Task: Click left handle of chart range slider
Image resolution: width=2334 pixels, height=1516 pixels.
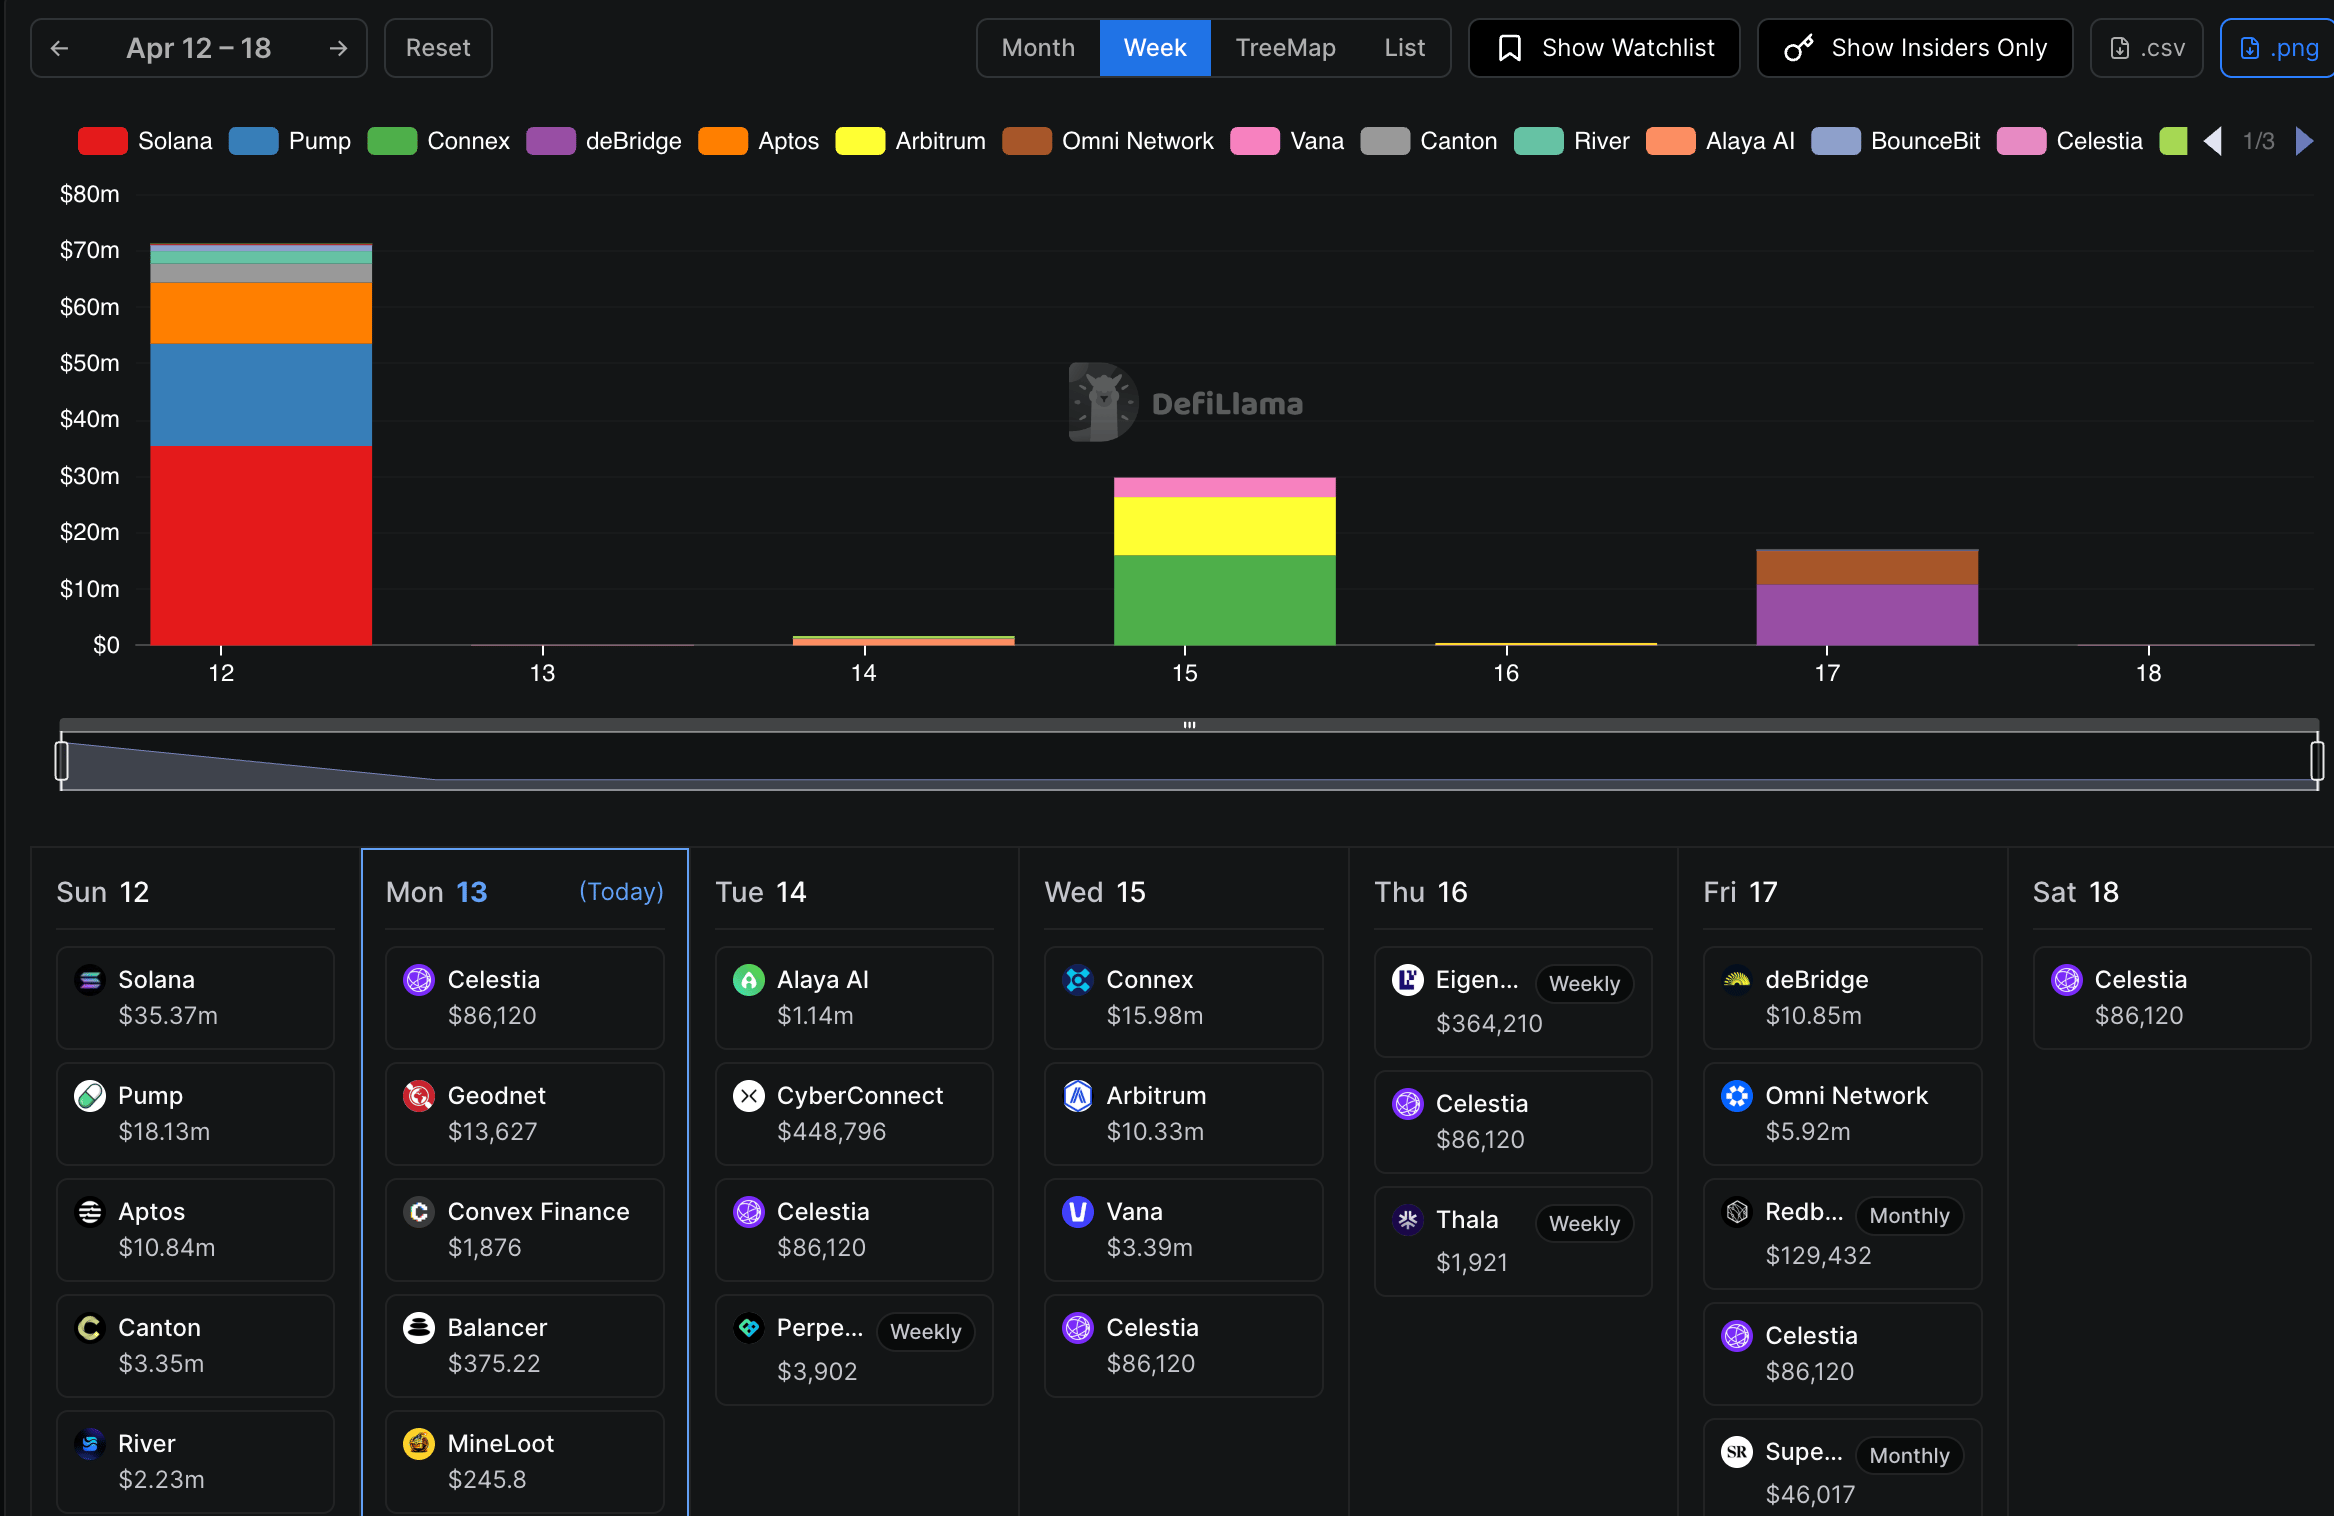Action: [62, 761]
